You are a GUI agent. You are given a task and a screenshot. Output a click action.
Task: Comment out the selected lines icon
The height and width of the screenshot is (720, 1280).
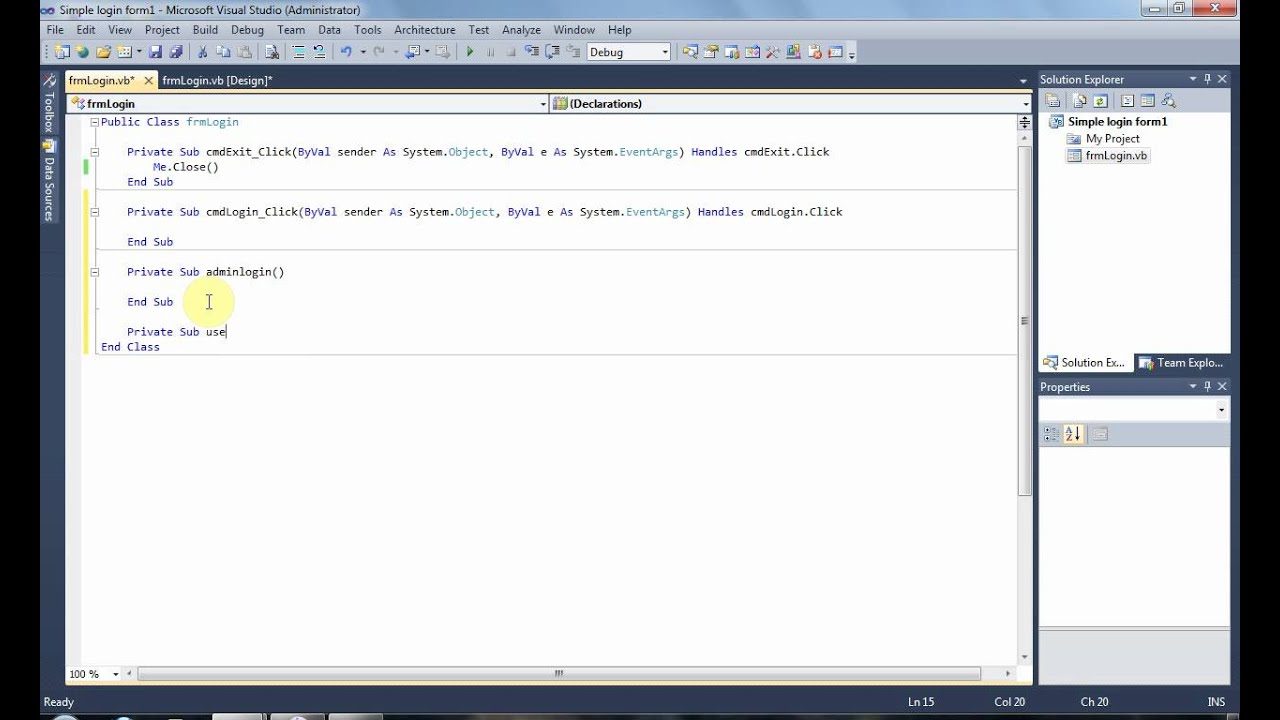pyautogui.click(x=299, y=52)
